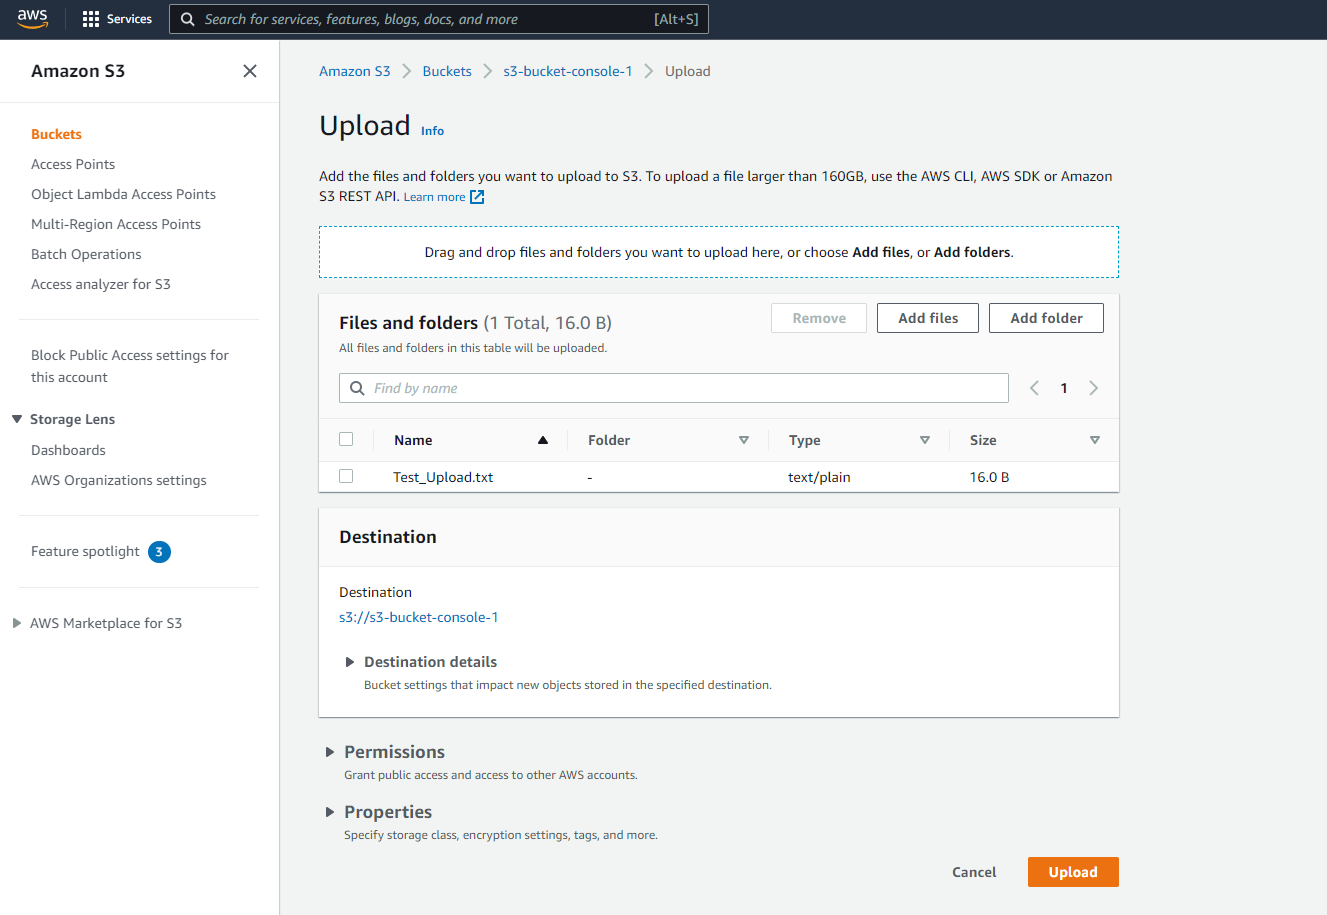The height and width of the screenshot is (915, 1327).
Task: Navigate to Buckets in the breadcrumb
Action: pos(446,71)
